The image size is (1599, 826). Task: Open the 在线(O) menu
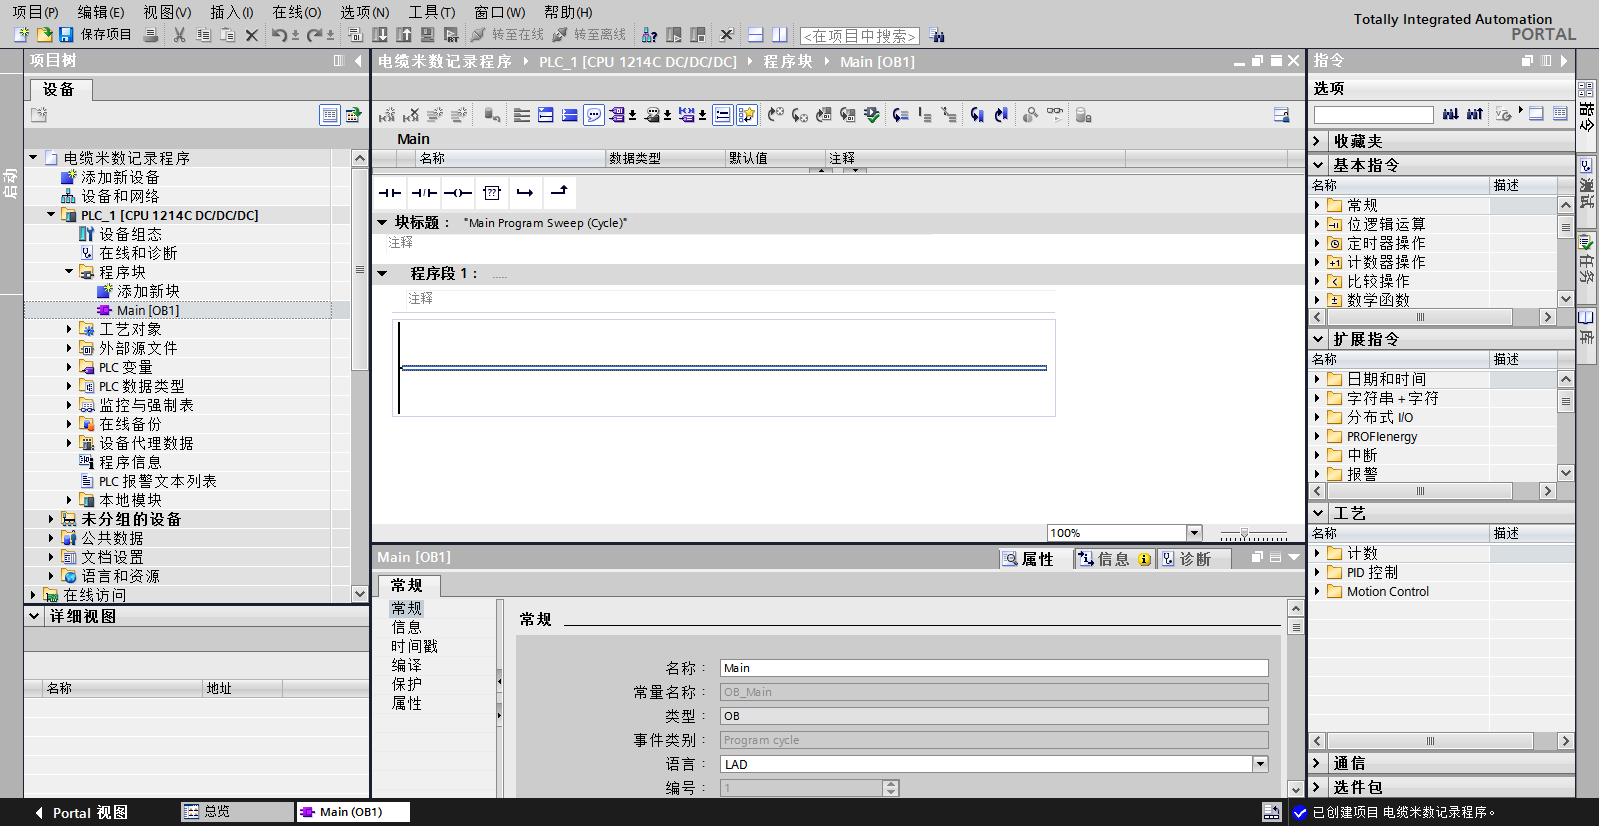pos(297,12)
